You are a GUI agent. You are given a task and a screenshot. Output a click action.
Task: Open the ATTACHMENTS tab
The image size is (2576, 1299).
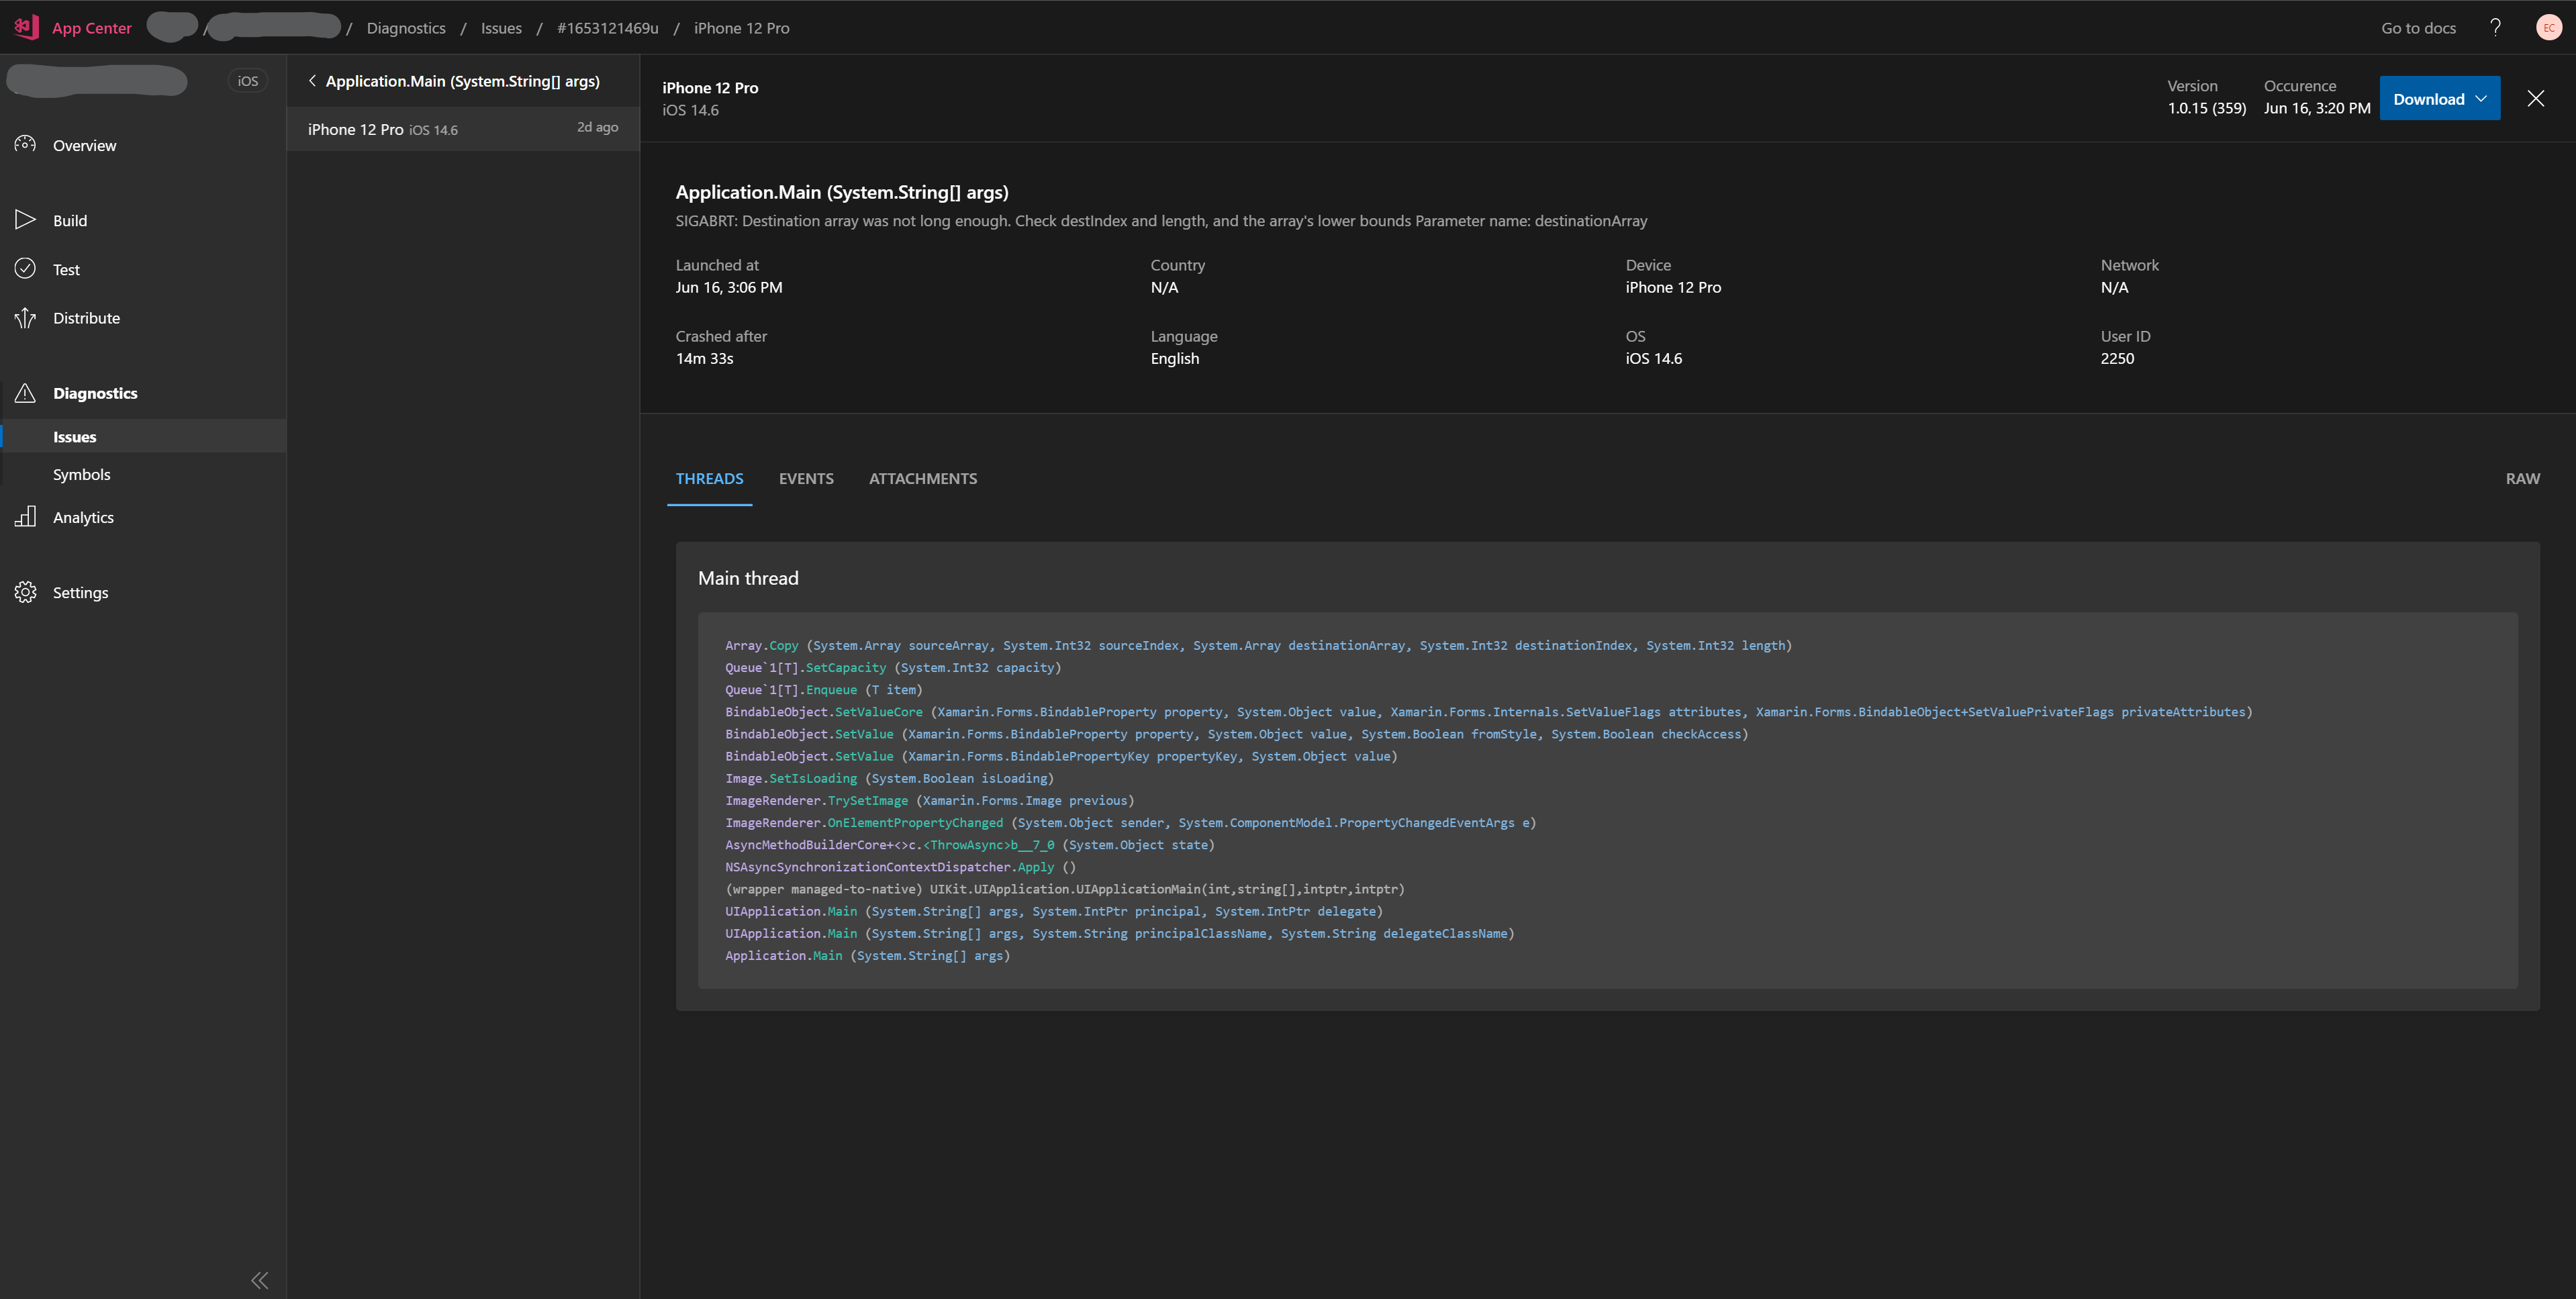pyautogui.click(x=923, y=478)
